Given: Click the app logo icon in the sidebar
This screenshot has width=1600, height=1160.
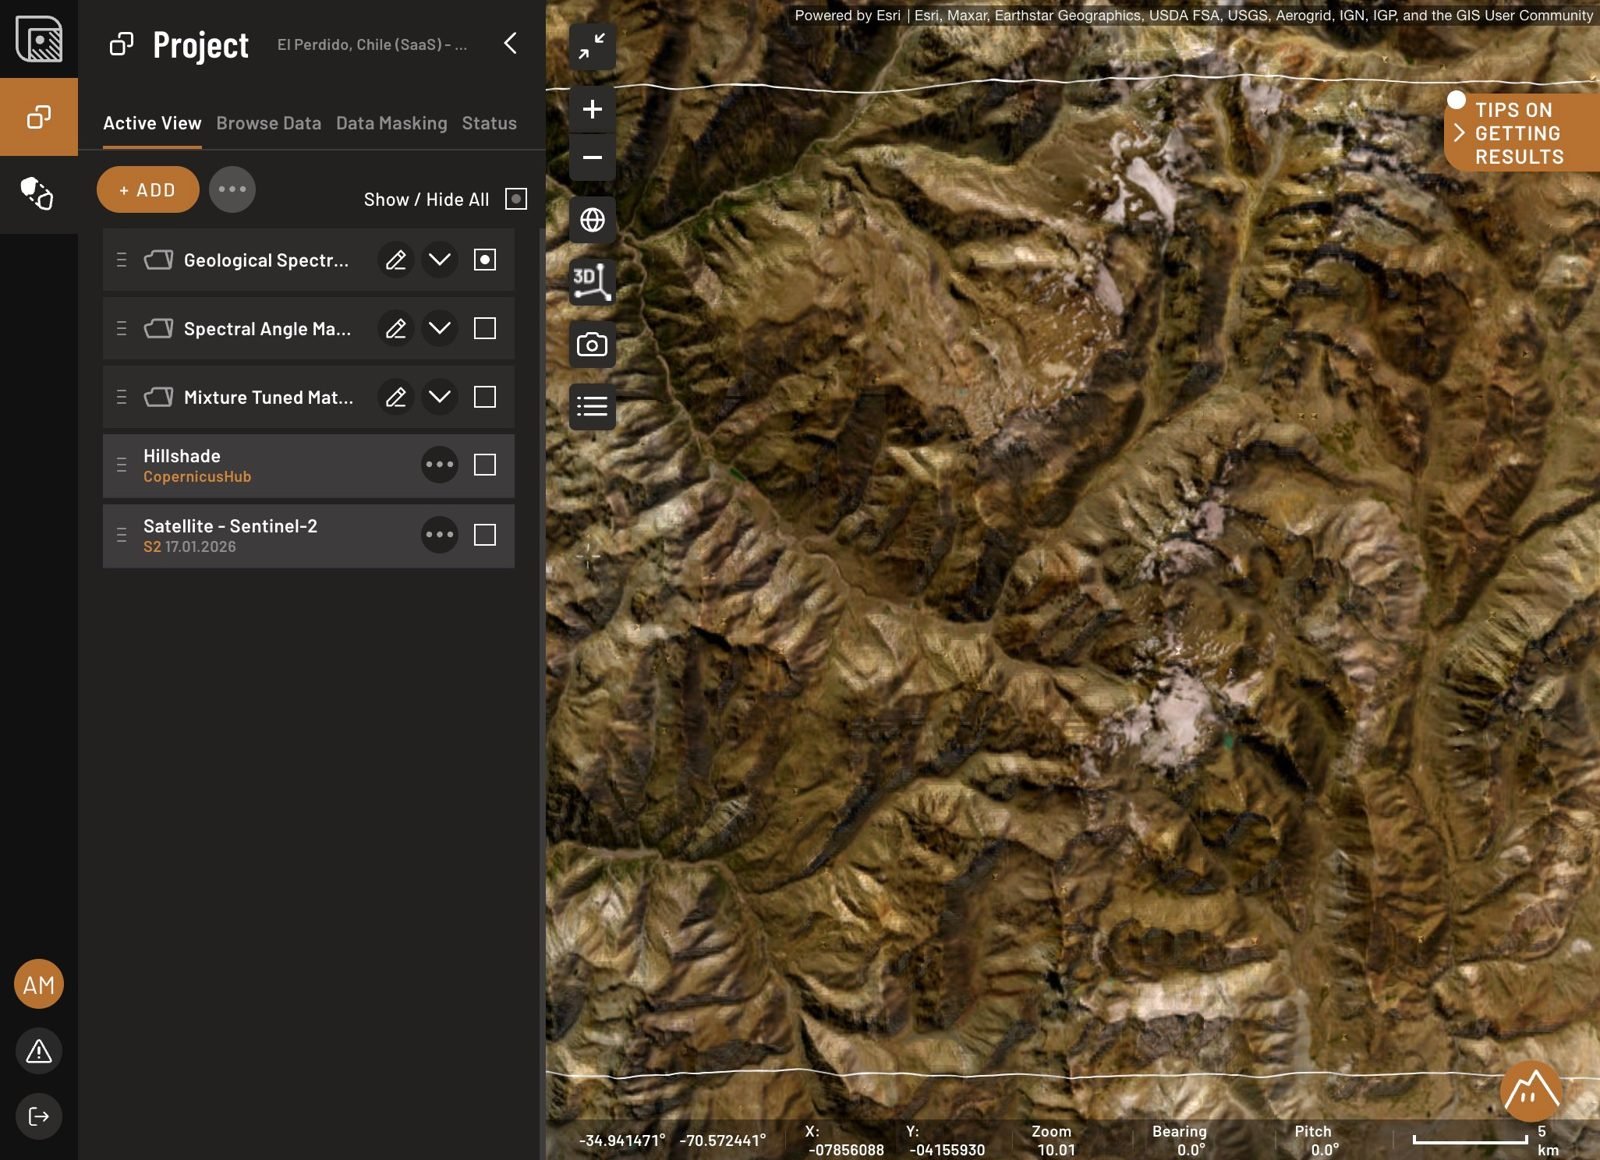Looking at the screenshot, I should 39,39.
